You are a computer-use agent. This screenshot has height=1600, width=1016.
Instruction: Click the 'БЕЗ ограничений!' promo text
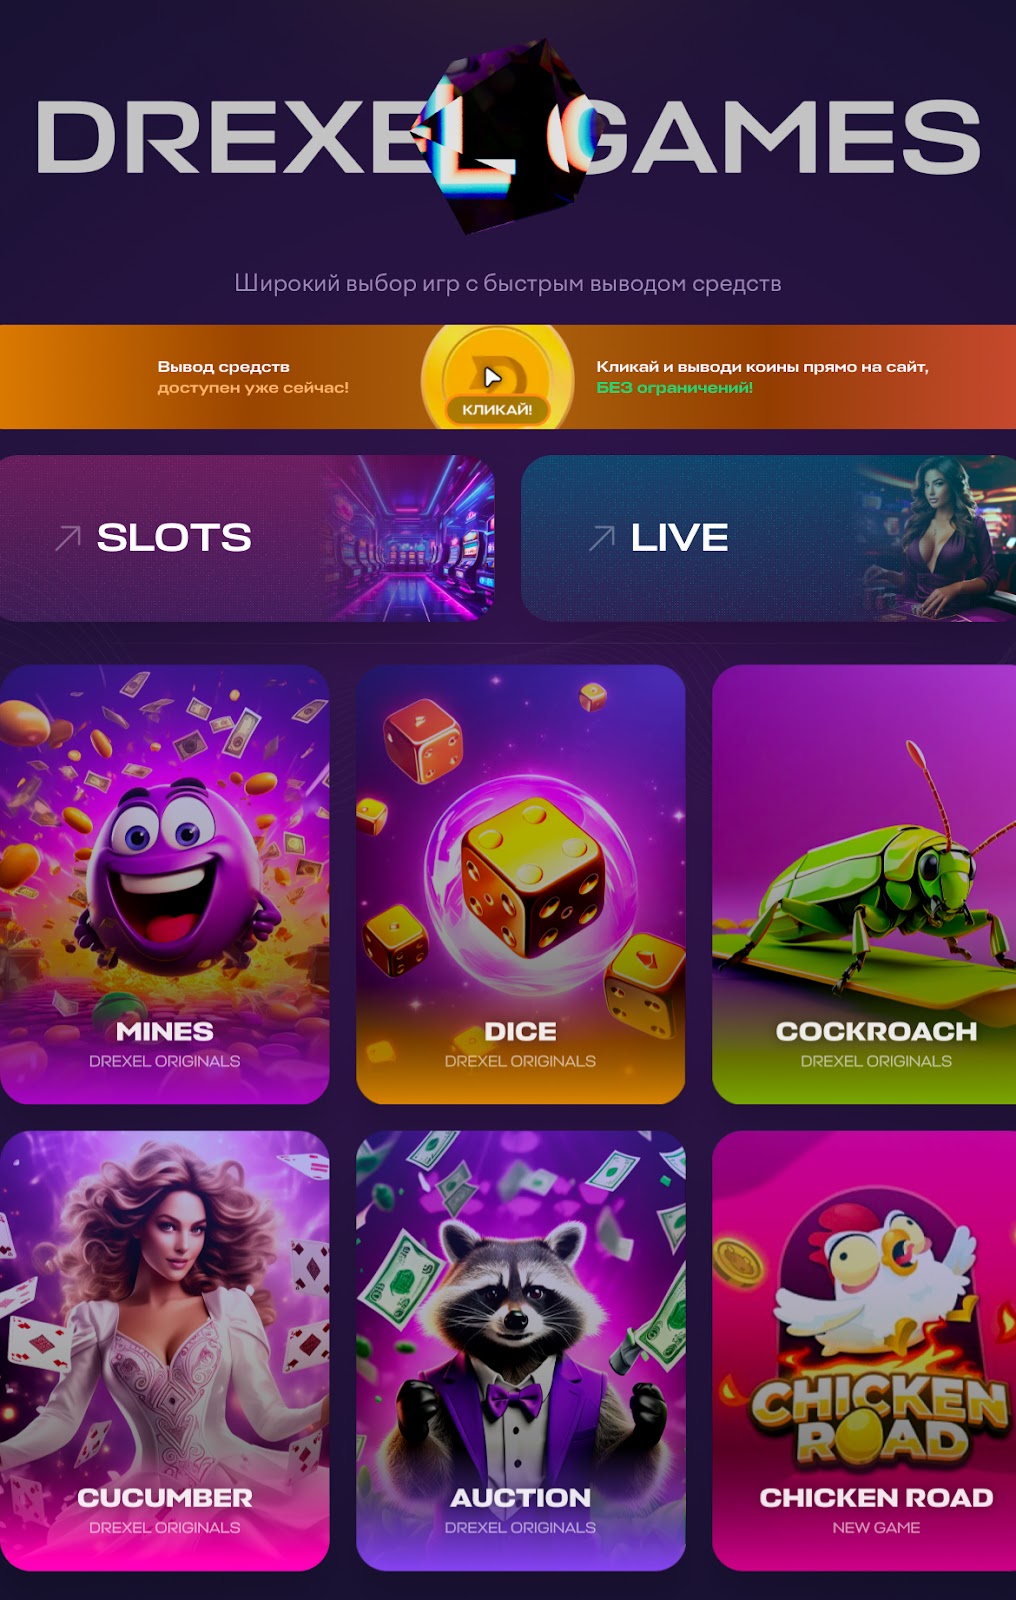675,388
